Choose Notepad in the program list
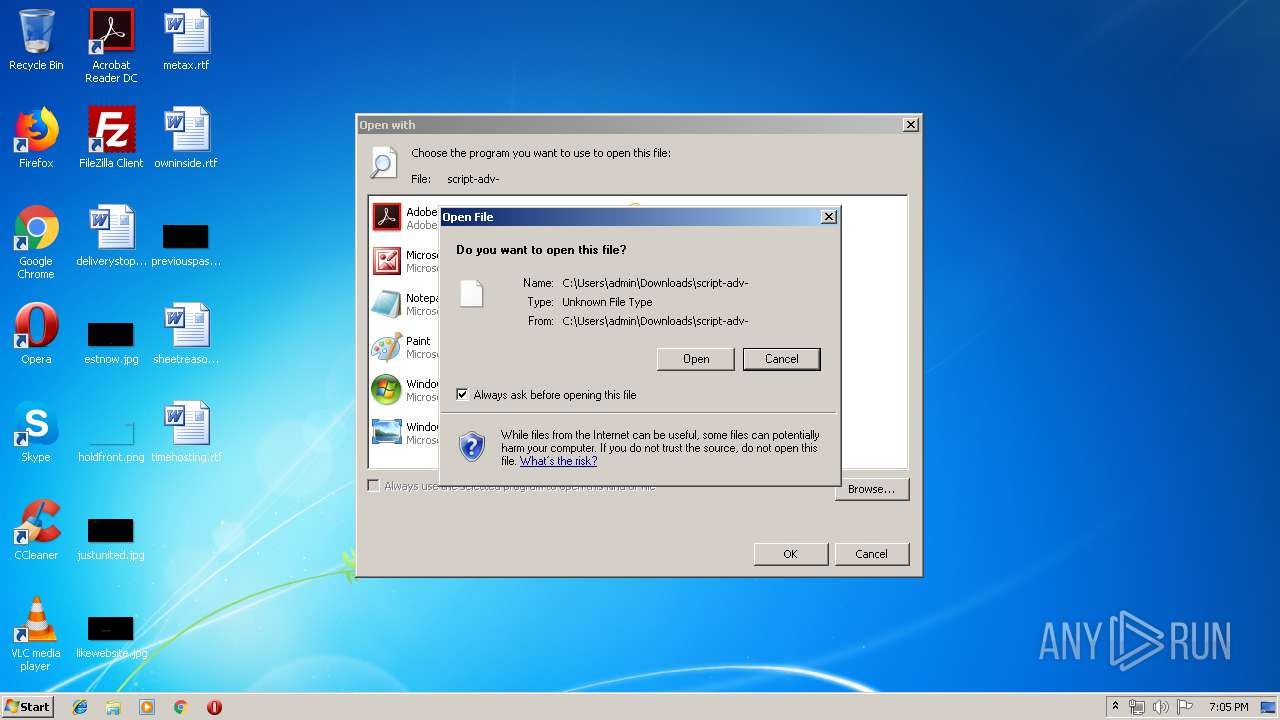The width and height of the screenshot is (1280, 720). point(404,304)
